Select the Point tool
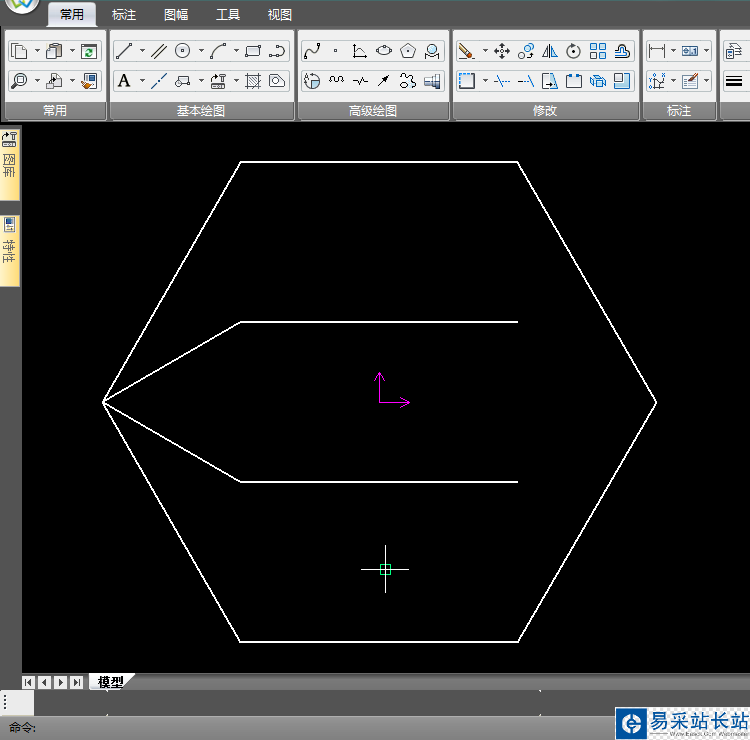 336,51
